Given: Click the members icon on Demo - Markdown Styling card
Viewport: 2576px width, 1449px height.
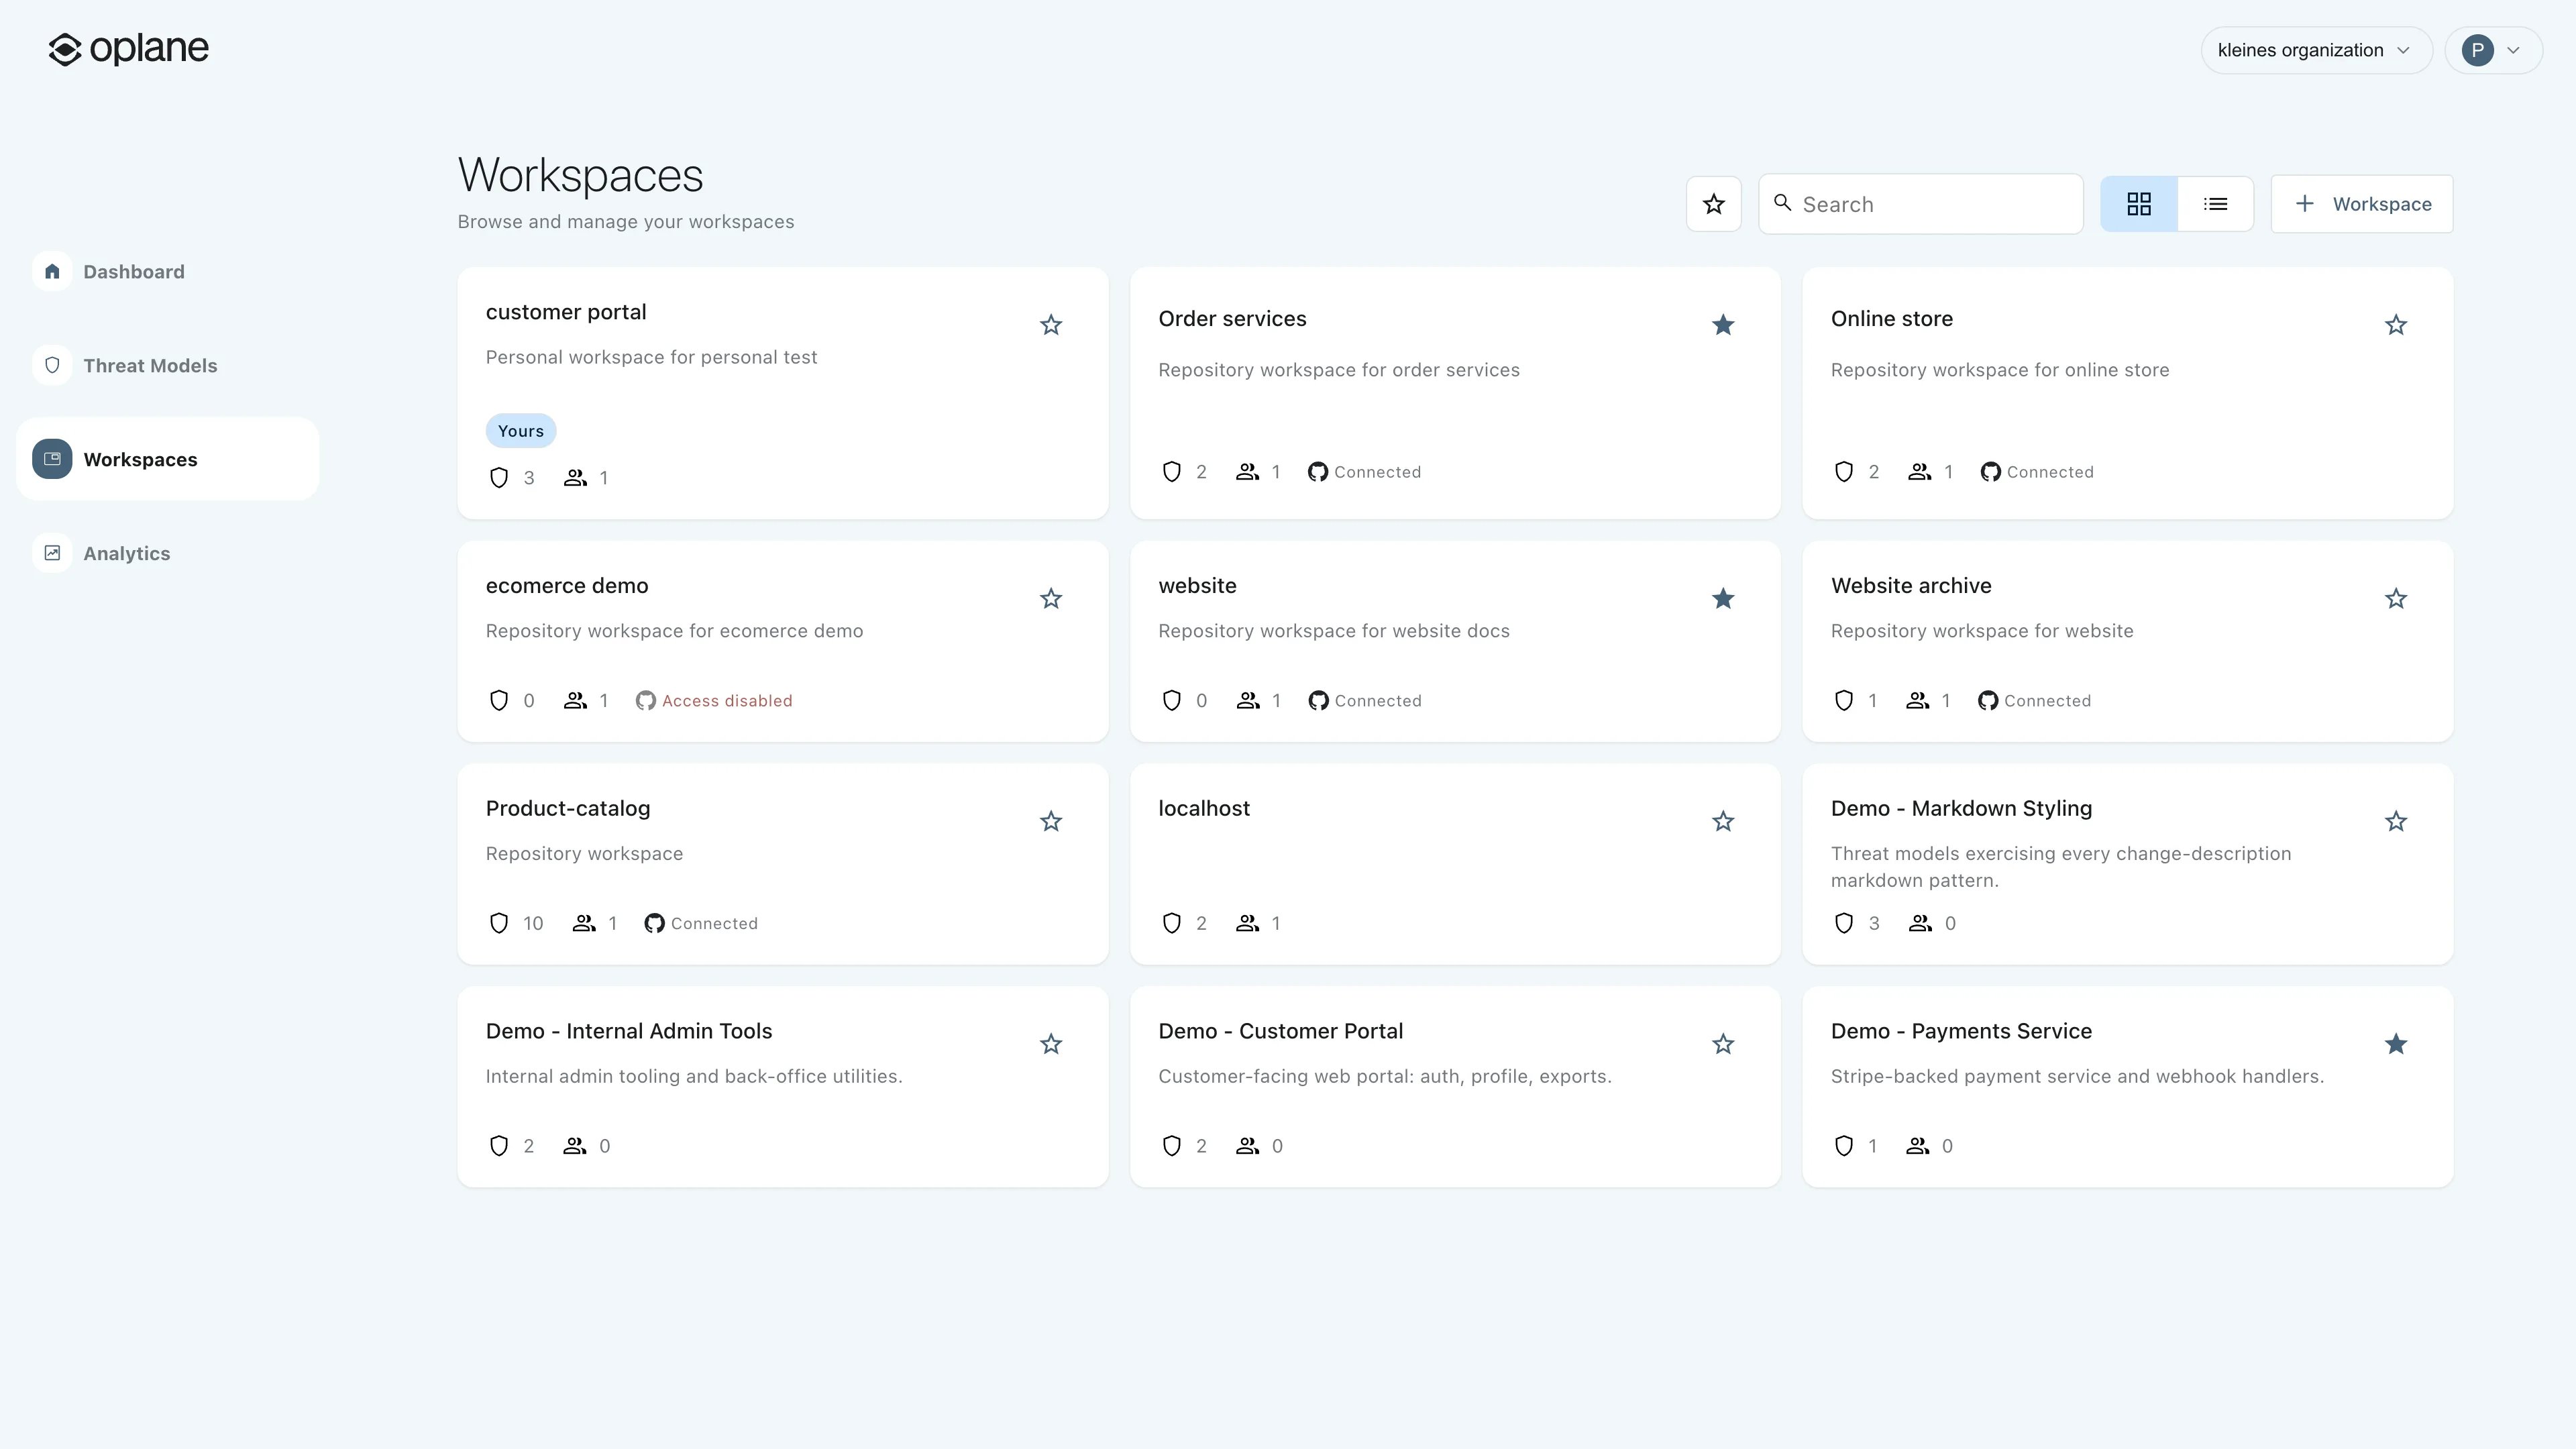Looking at the screenshot, I should [1920, 923].
